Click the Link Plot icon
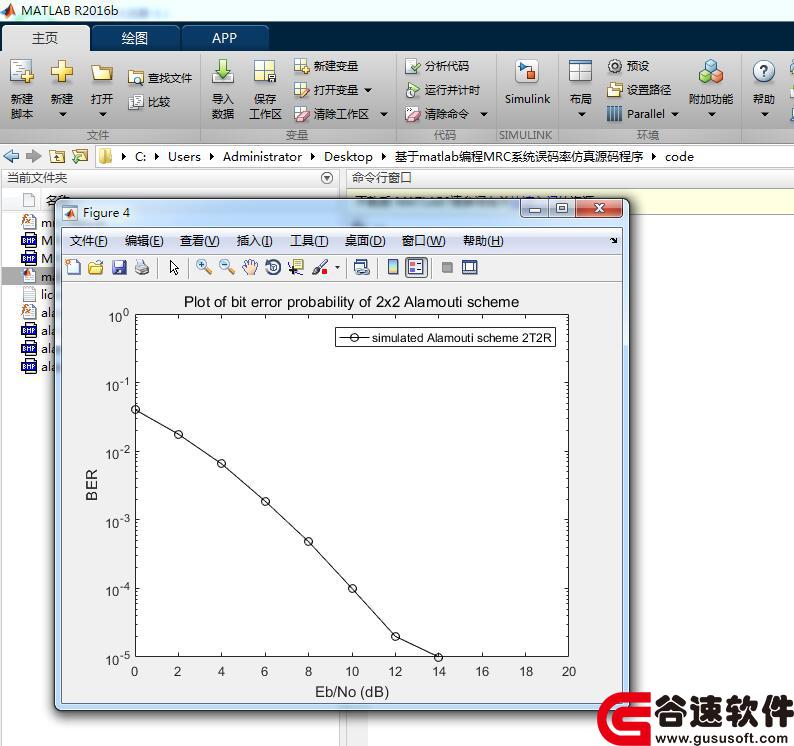 point(362,267)
